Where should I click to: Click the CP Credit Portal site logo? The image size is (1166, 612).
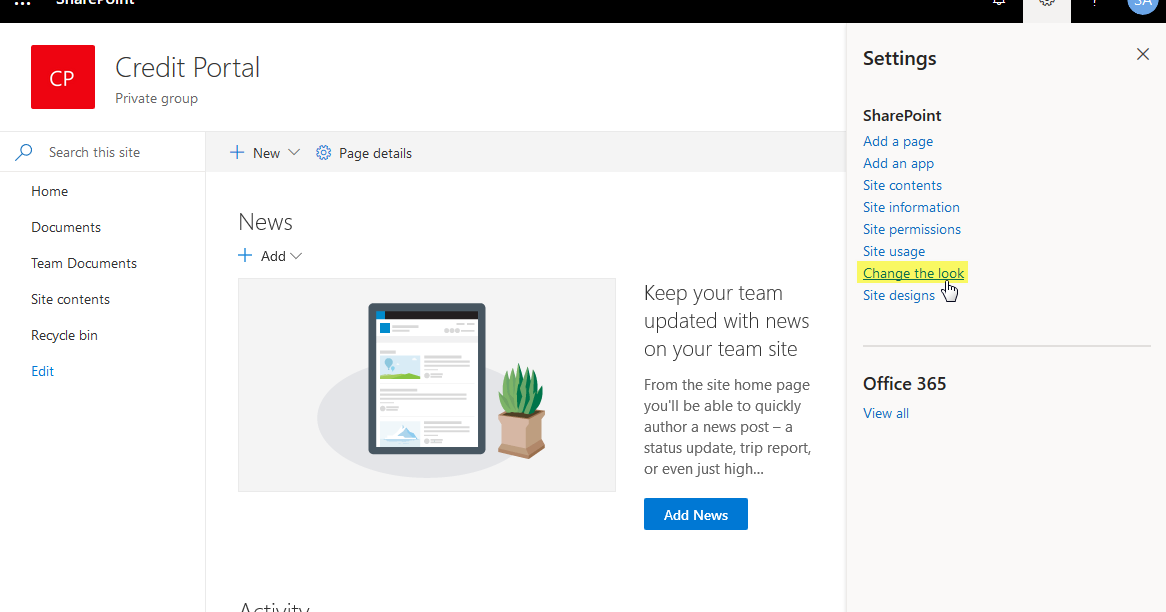(x=62, y=77)
